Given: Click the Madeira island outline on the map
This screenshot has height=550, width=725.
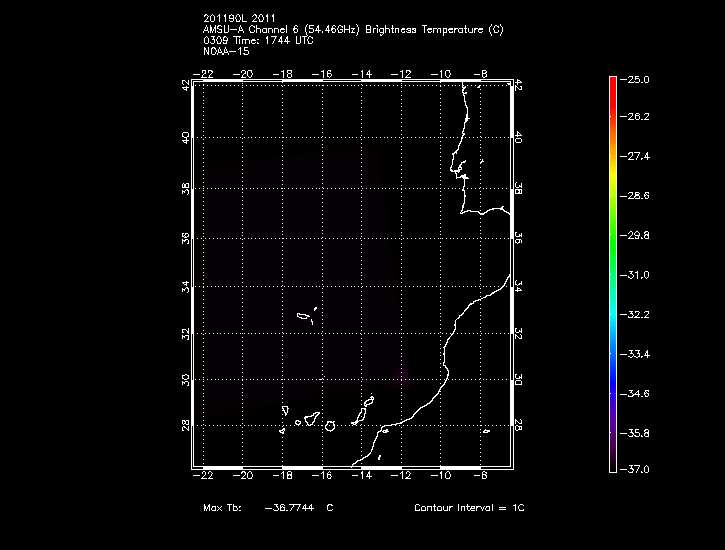Looking at the screenshot, I should [305, 317].
